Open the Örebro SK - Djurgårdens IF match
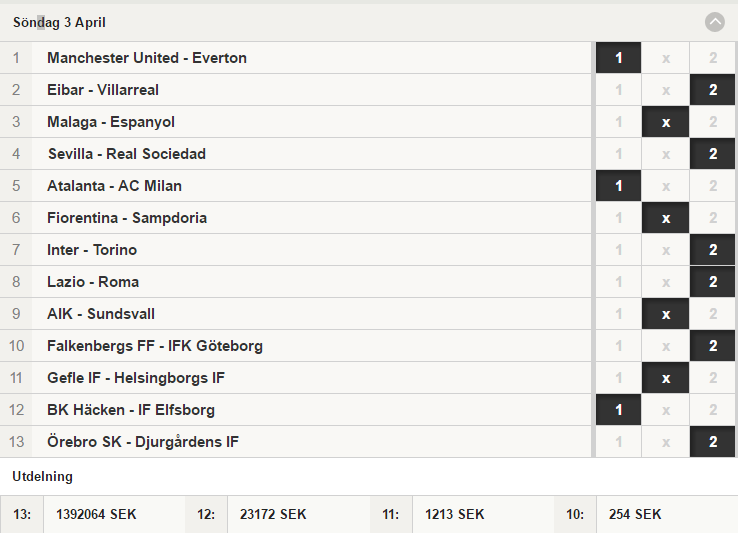Image resolution: width=738 pixels, height=537 pixels. coord(143,442)
